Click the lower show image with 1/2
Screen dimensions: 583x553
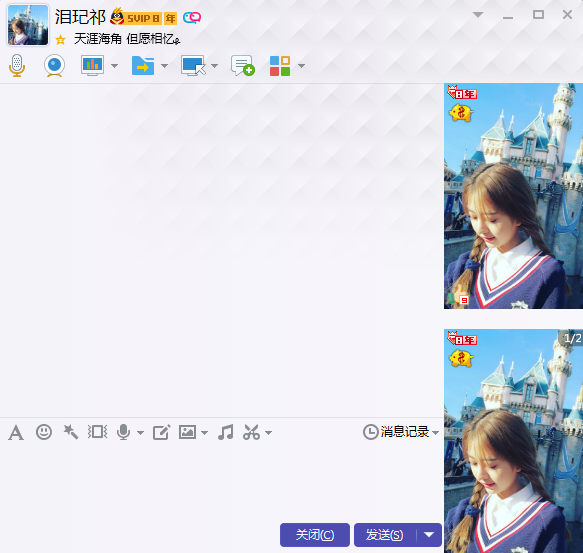pyautogui.click(x=513, y=441)
